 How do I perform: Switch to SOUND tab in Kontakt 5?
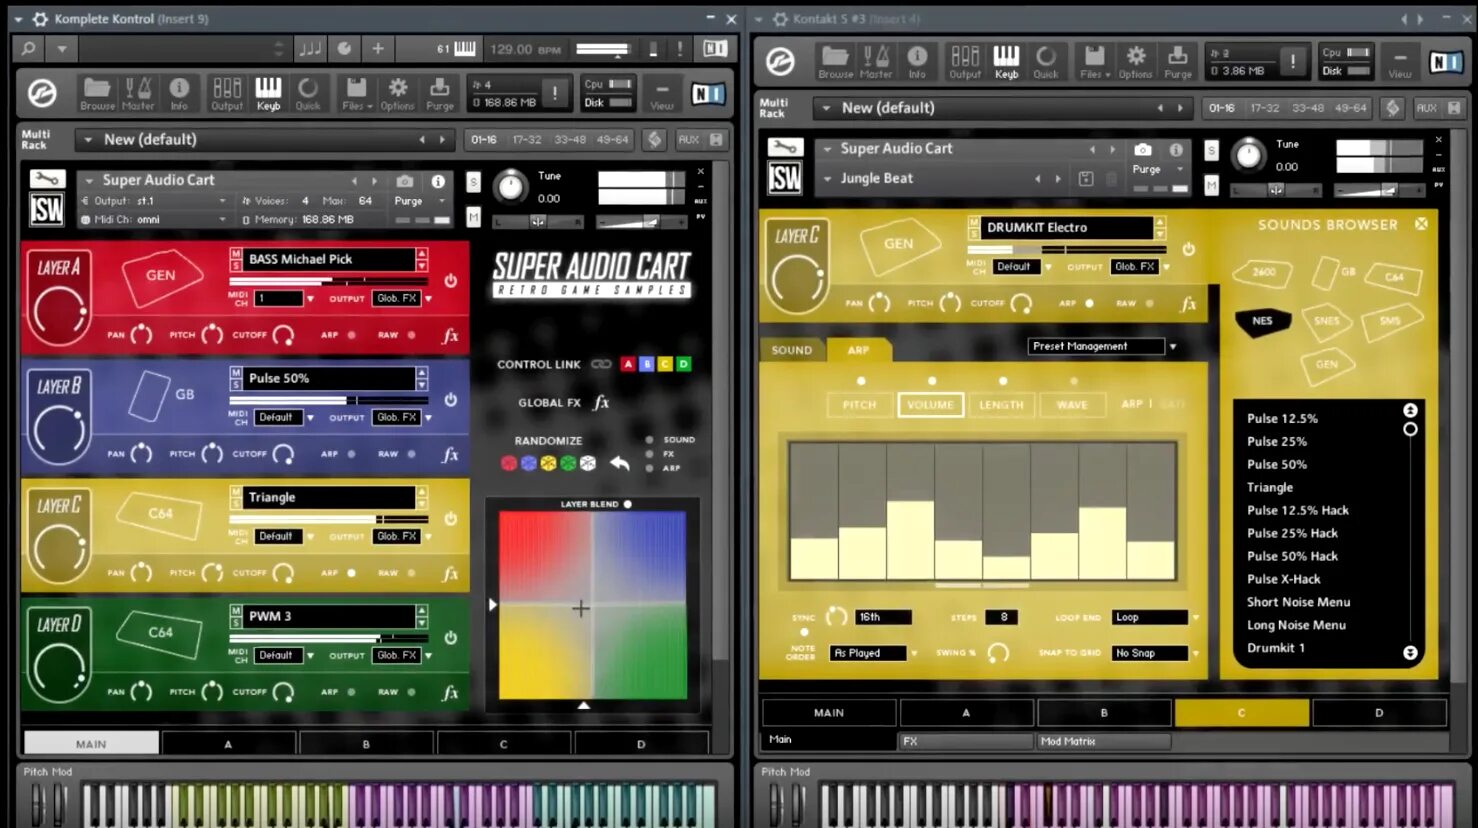(x=791, y=350)
